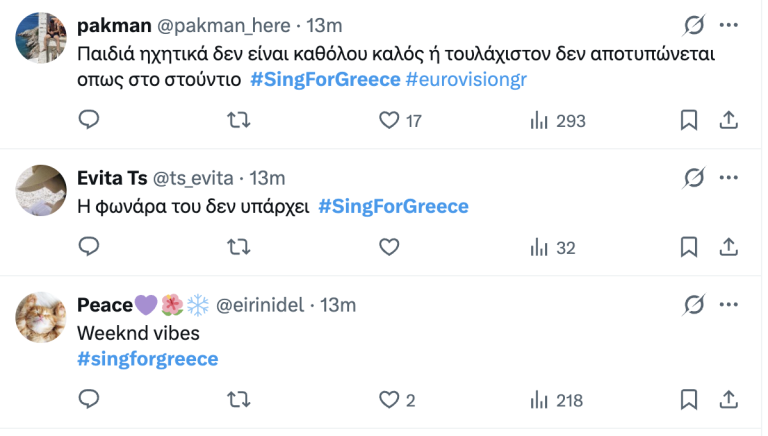Screen dimensions: 768x436
Task: Like pakman's tweet with 17 likes
Action: pos(390,120)
